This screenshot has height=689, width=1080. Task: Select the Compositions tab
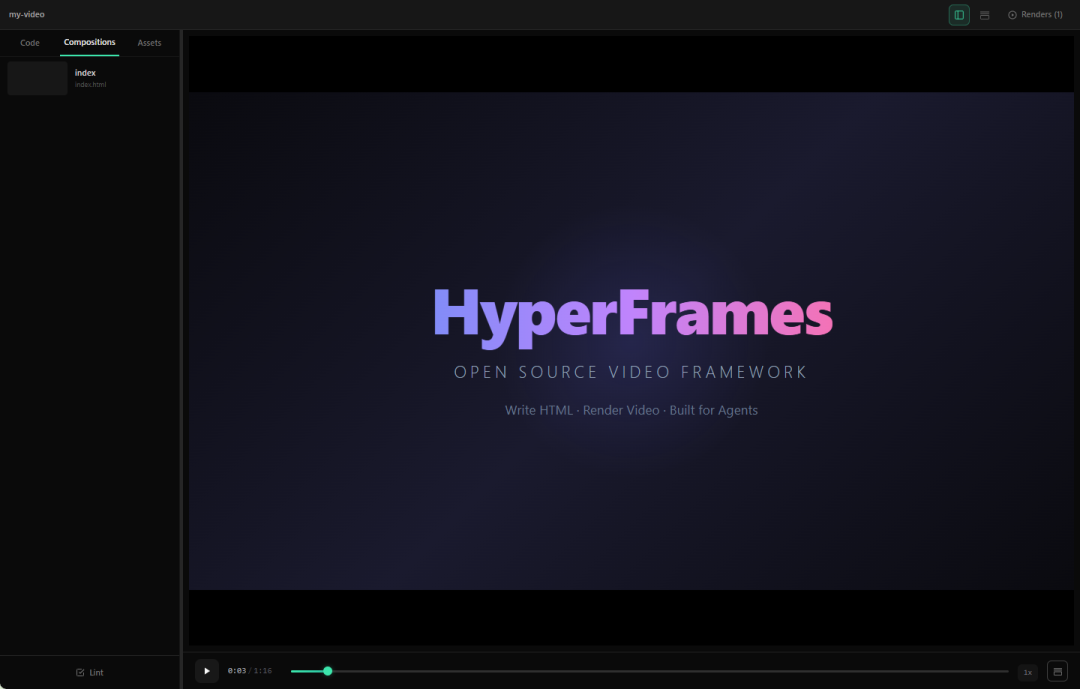89,43
